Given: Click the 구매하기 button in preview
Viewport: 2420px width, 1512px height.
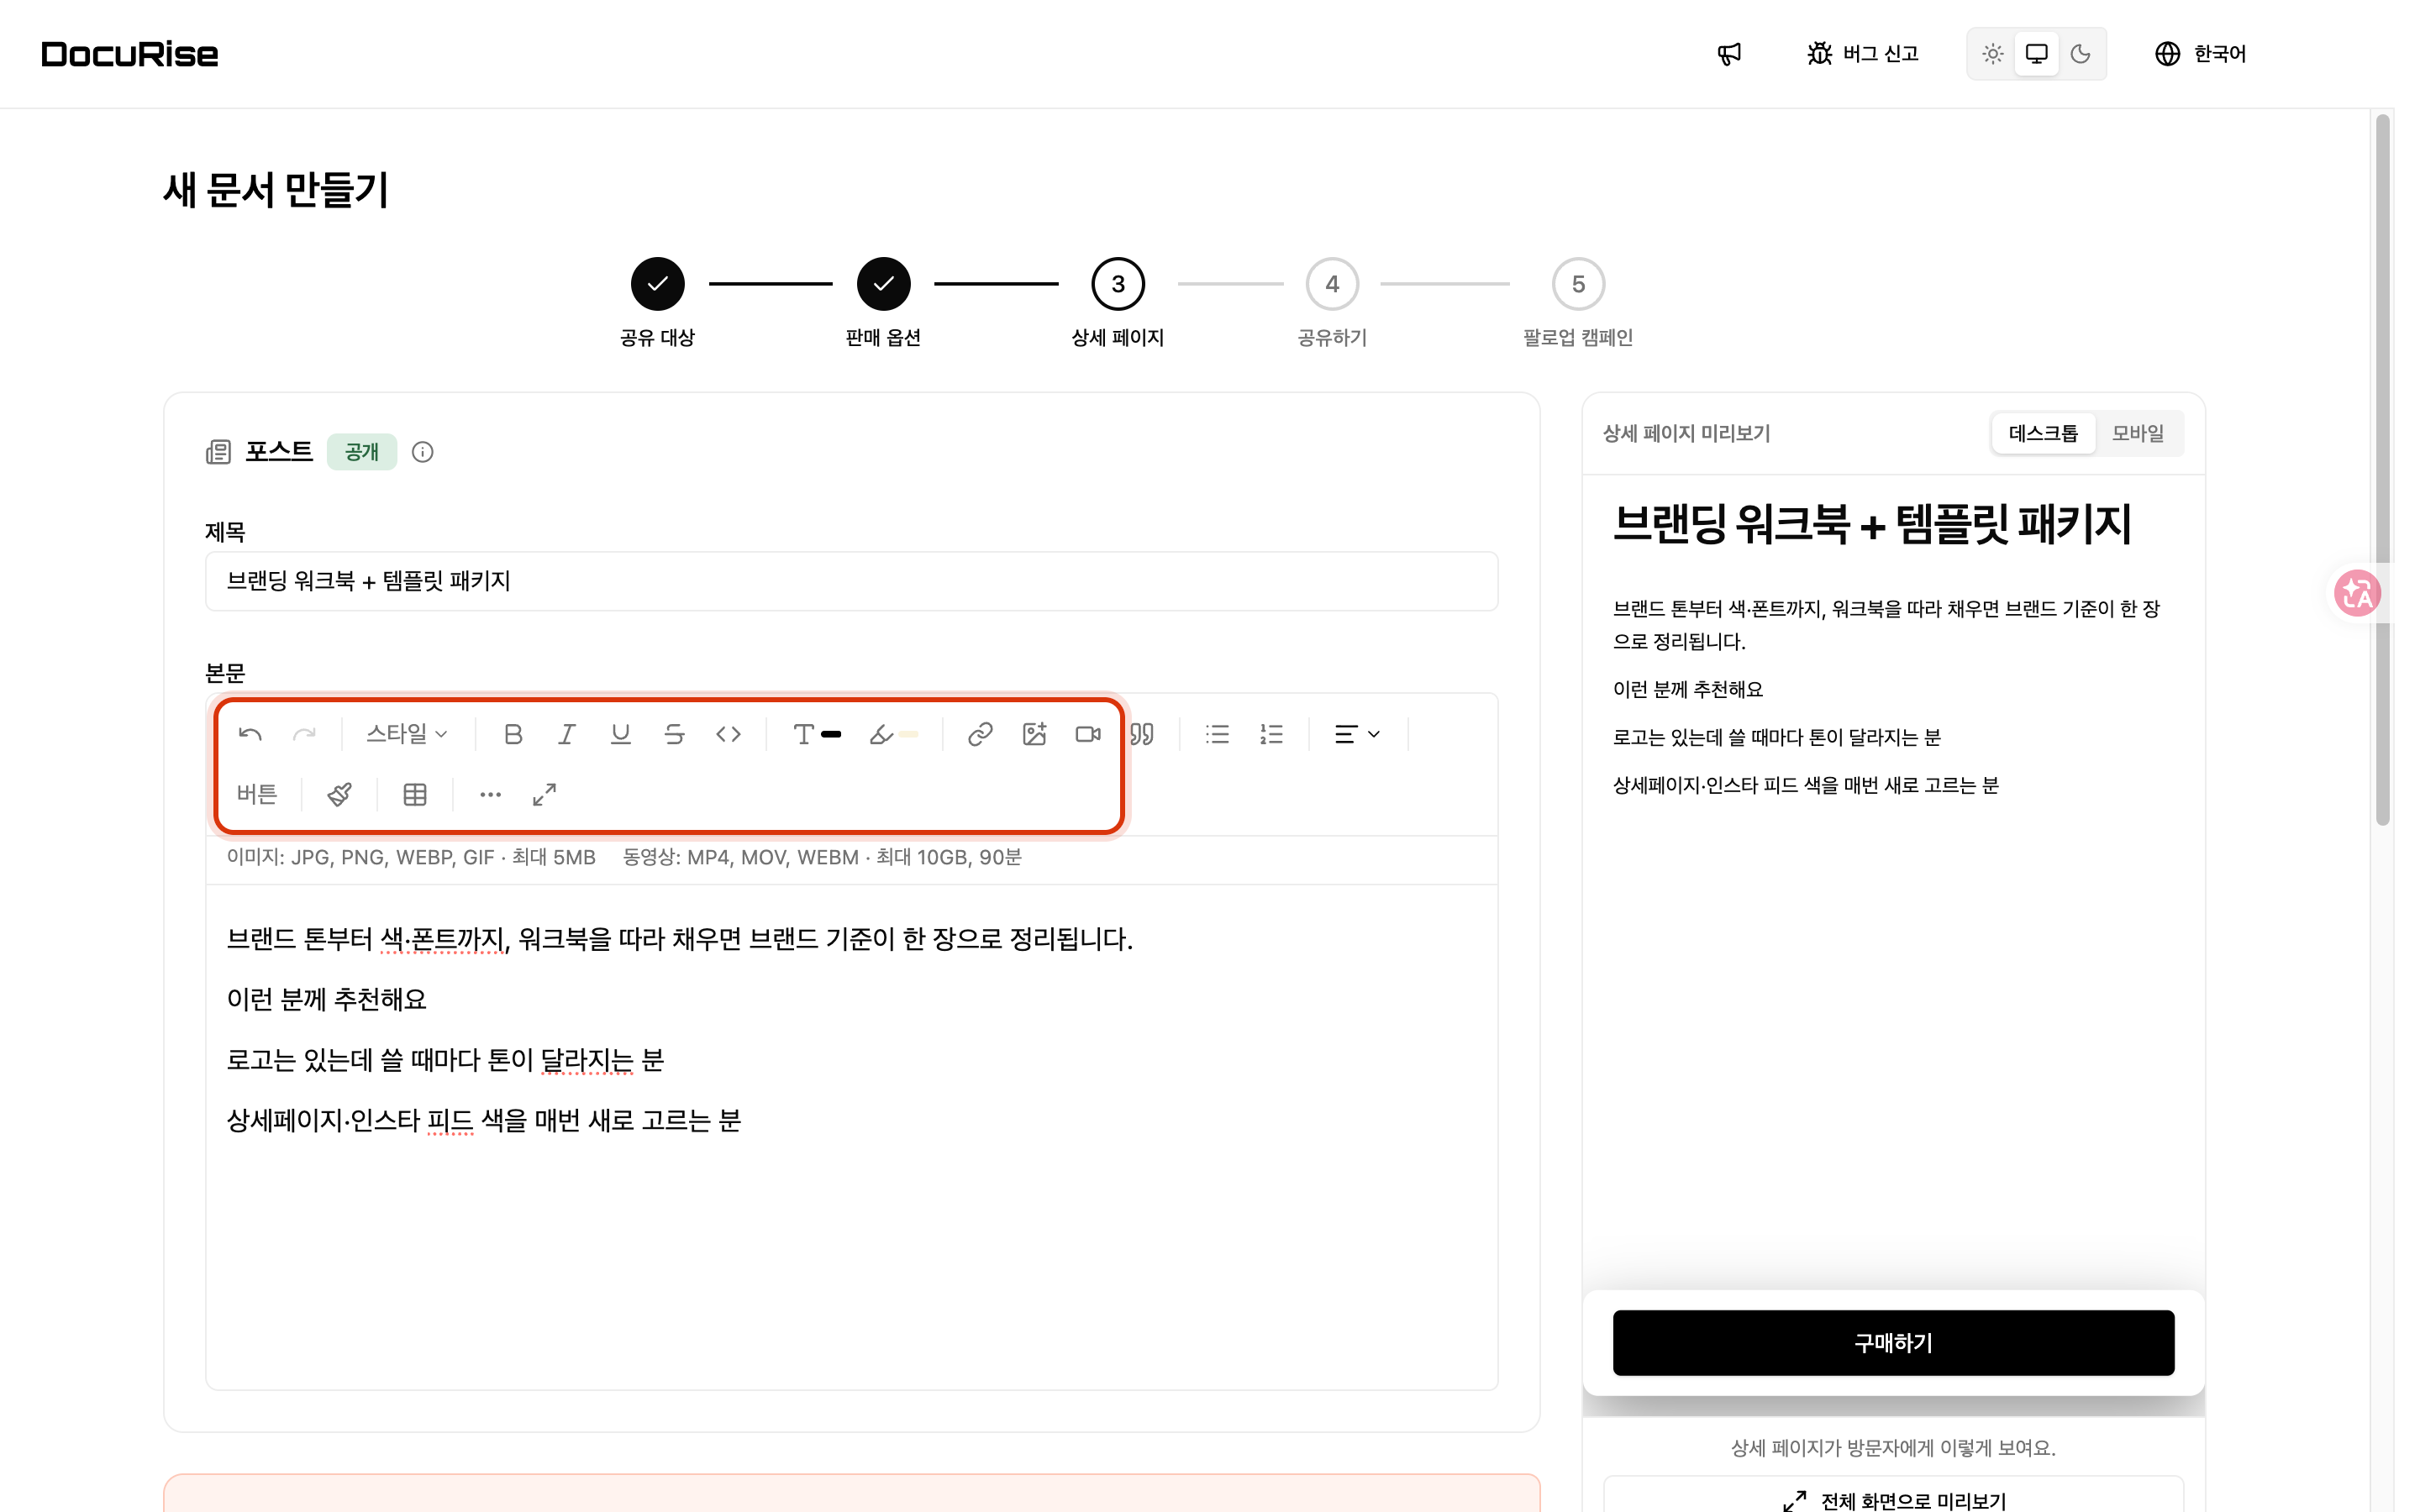Looking at the screenshot, I should pos(1893,1343).
